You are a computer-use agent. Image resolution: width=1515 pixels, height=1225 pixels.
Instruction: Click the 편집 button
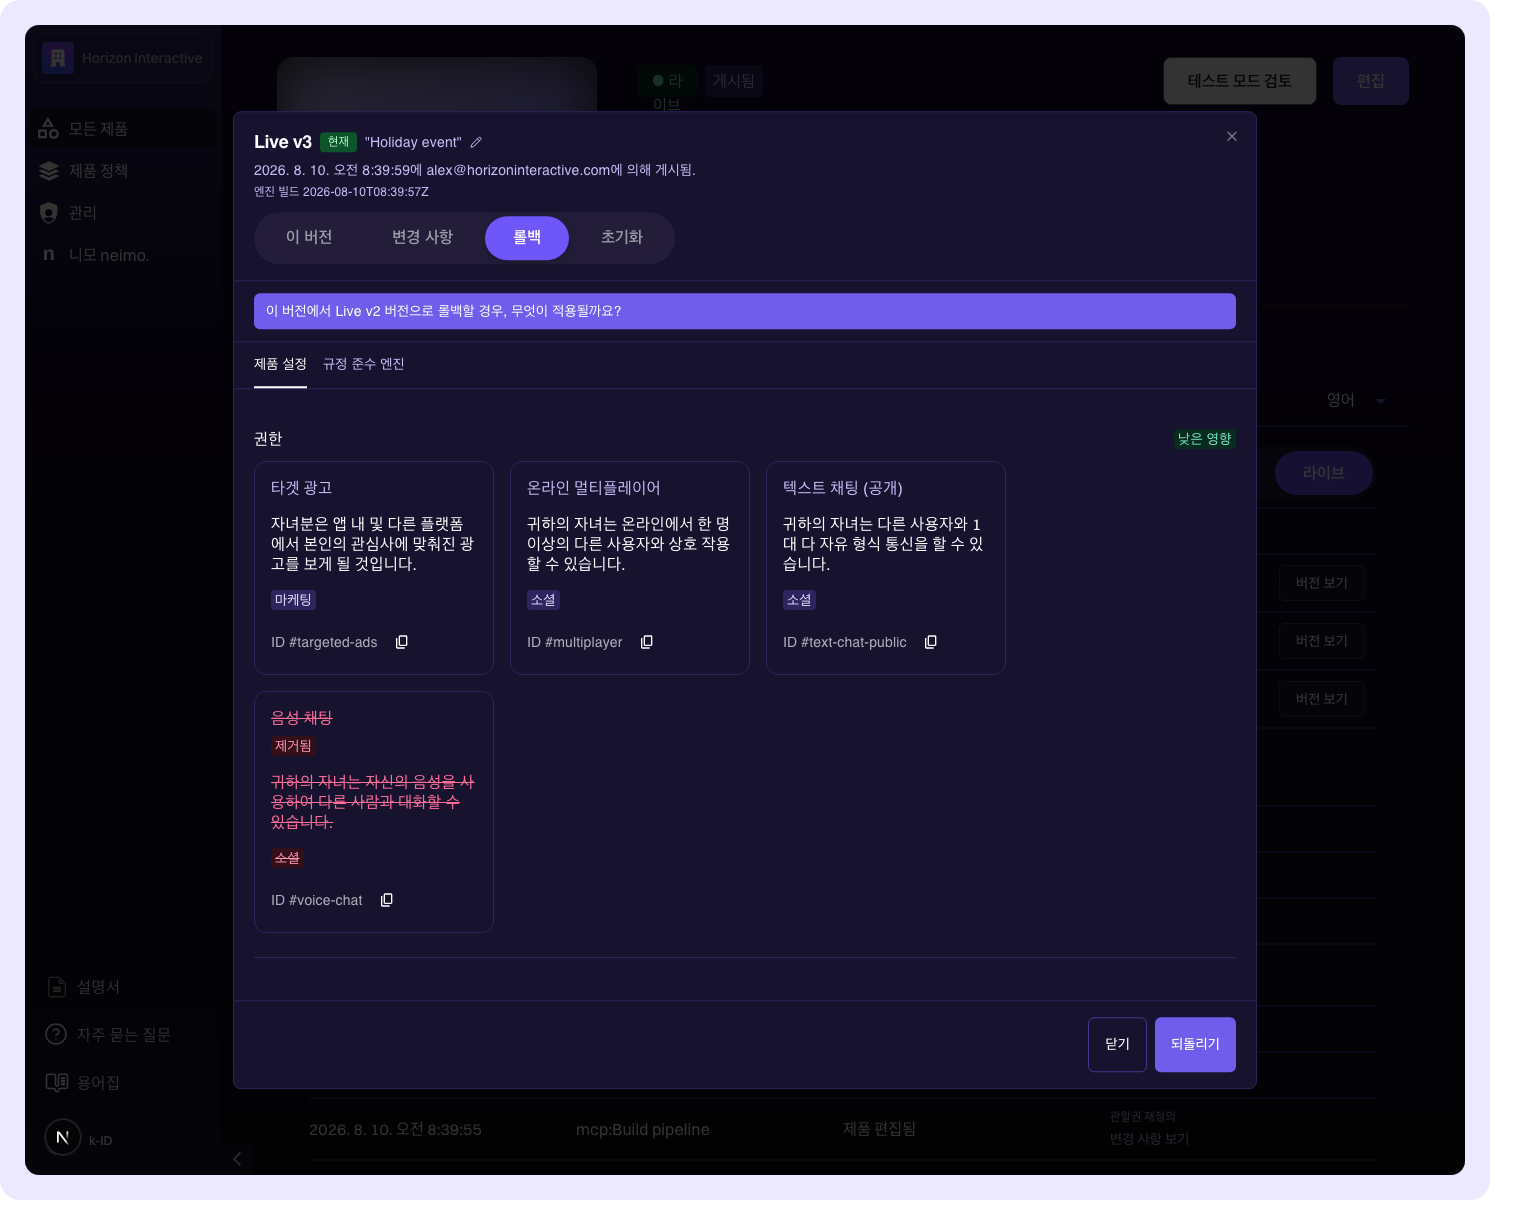(1371, 81)
